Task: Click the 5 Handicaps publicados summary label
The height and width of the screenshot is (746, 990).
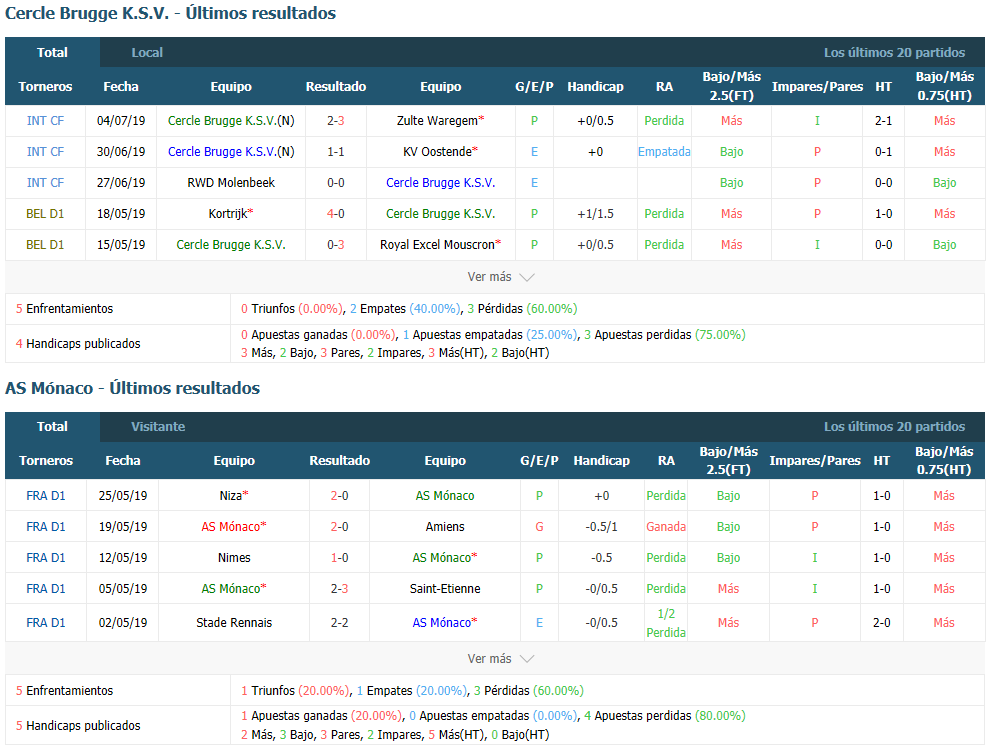Action: (x=78, y=725)
